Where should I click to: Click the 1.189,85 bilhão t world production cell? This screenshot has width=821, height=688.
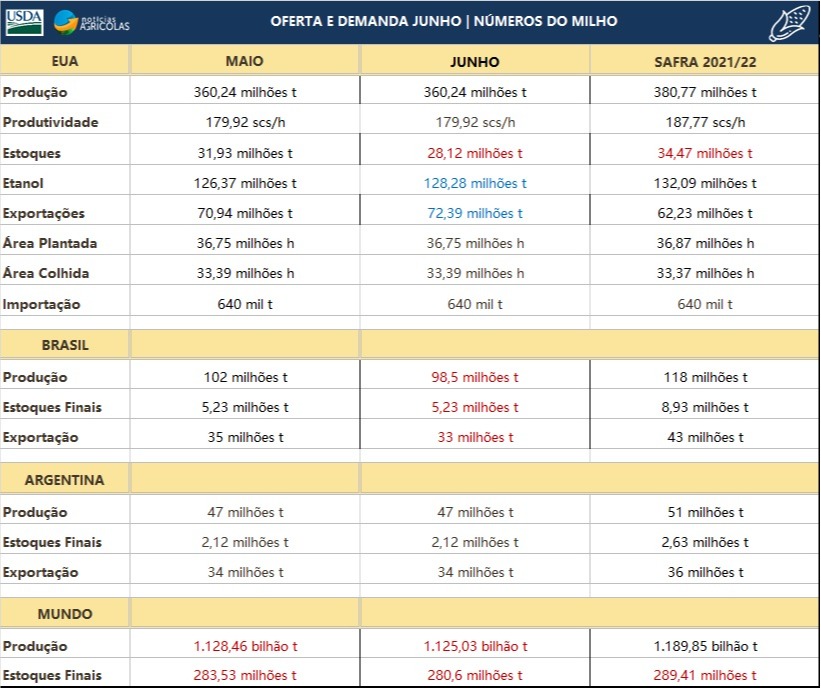coord(704,646)
